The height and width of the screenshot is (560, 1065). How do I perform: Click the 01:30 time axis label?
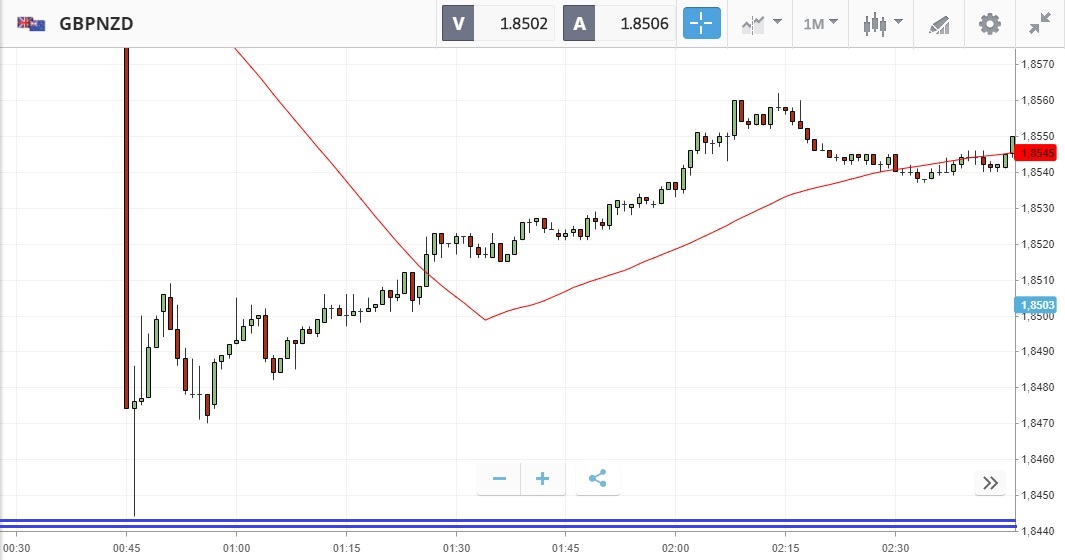tap(456, 548)
